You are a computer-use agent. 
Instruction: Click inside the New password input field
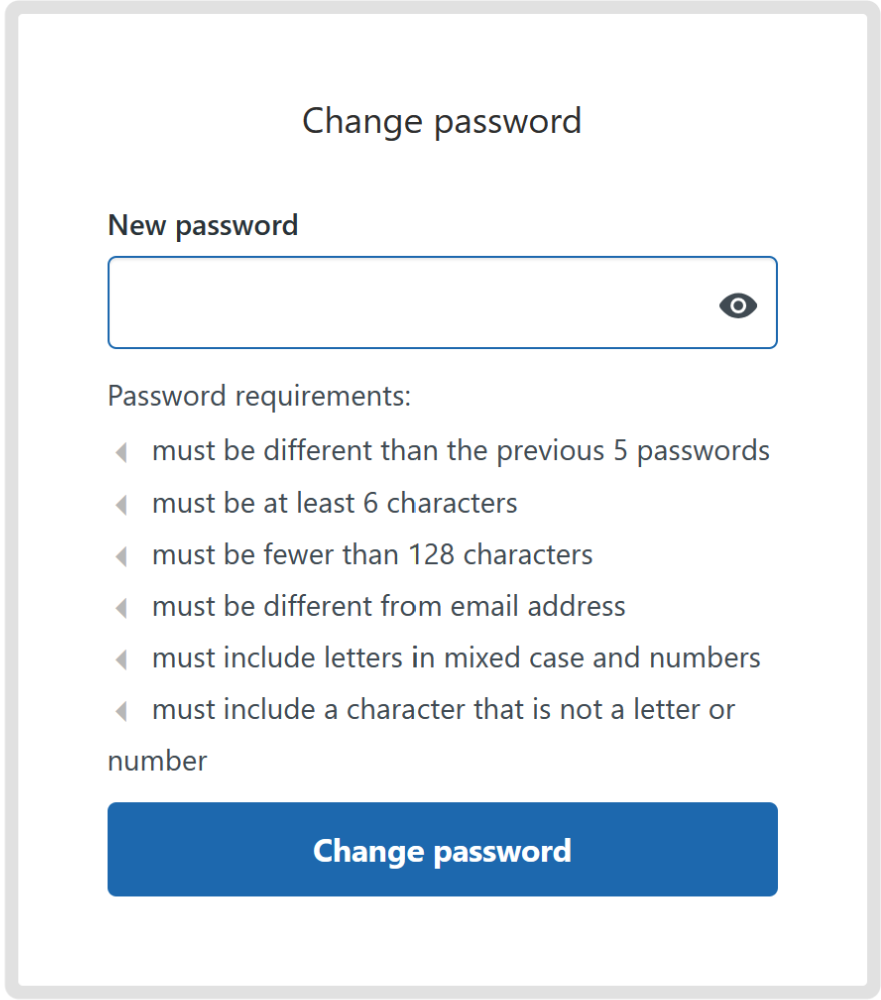coord(420,302)
